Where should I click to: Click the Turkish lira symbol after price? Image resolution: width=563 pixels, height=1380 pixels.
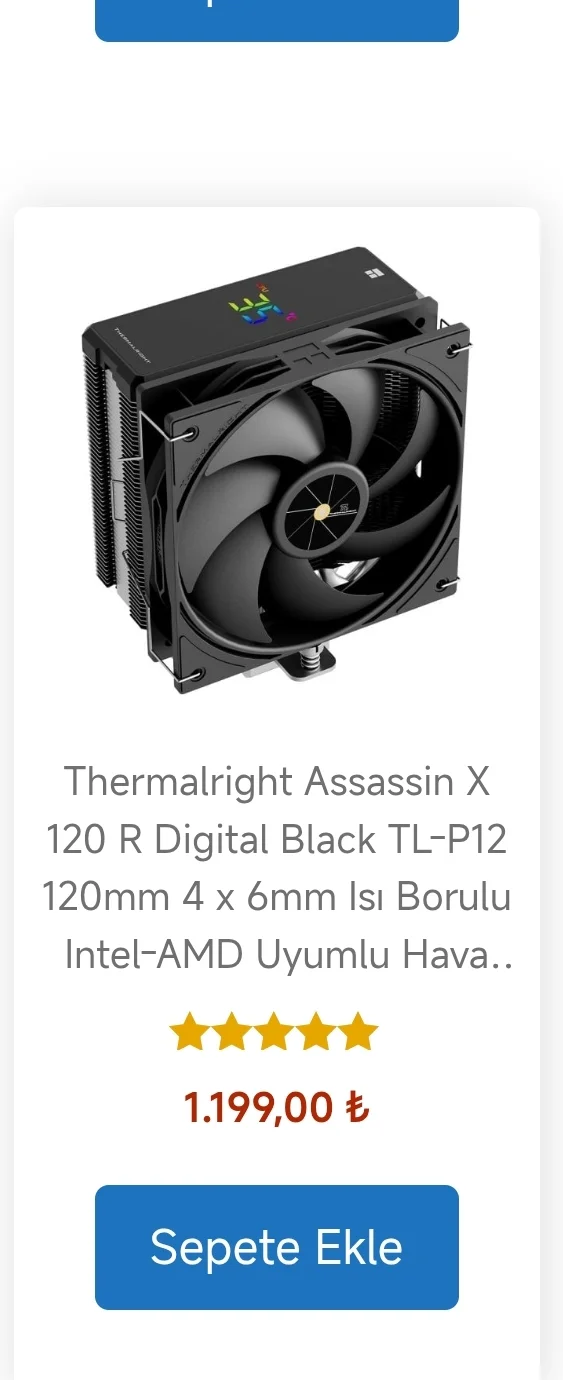tap(357, 1109)
